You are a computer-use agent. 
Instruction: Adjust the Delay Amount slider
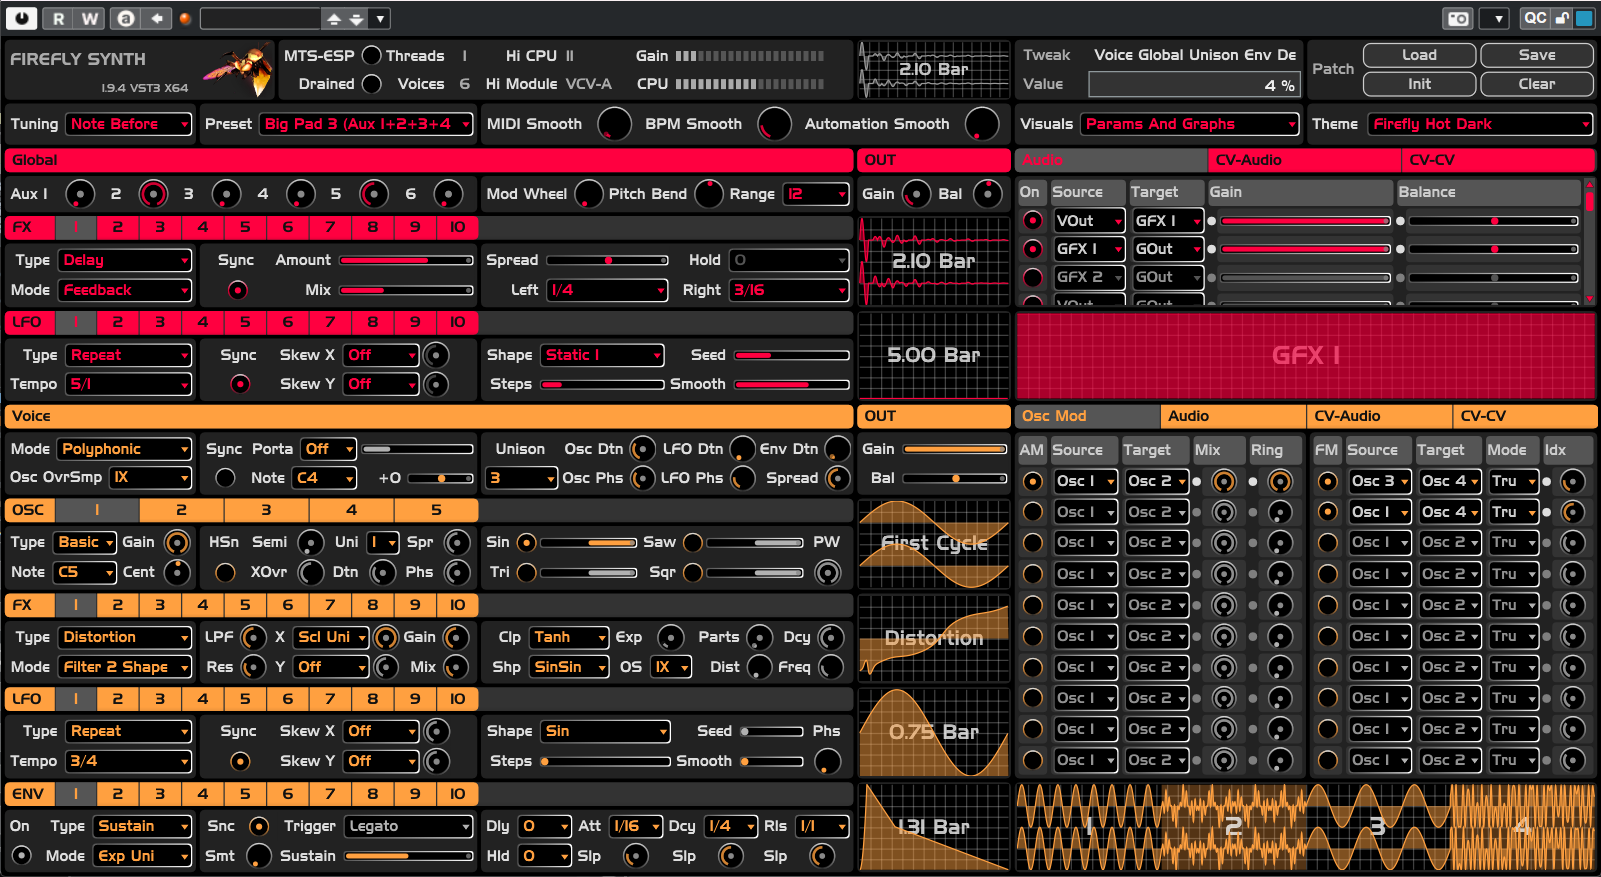click(406, 260)
